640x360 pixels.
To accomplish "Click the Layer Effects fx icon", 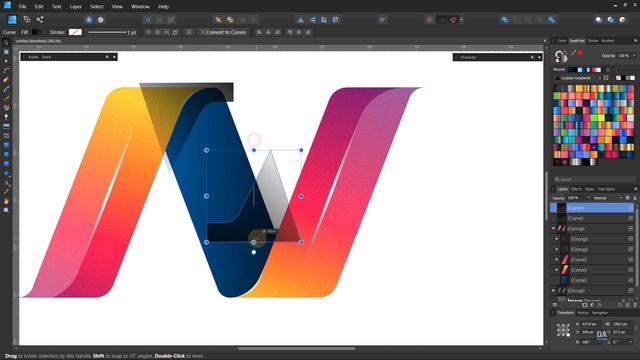I will tap(600, 305).
